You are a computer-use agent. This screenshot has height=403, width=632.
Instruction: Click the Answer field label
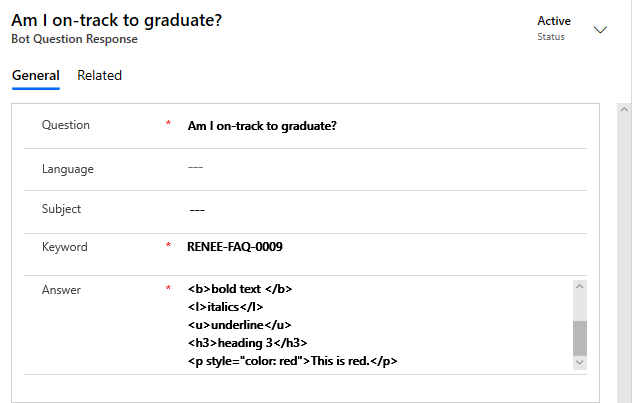62,290
